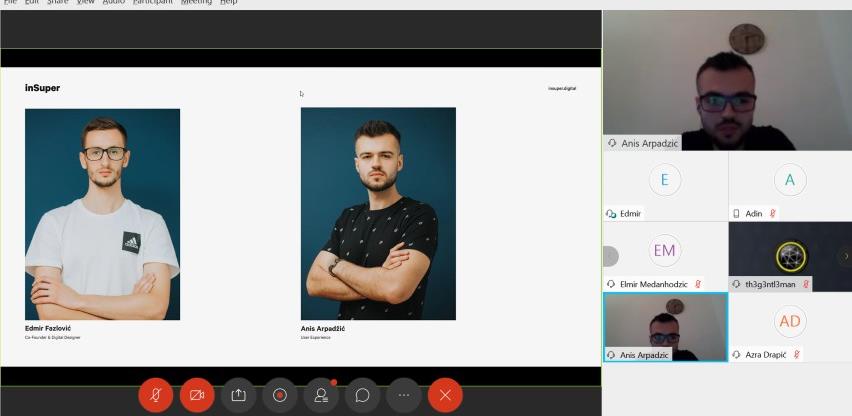Viewport: 852px width, 416px height.
Task: Click Elmir Medanhodzic's EM avatar
Action: (x=664, y=251)
